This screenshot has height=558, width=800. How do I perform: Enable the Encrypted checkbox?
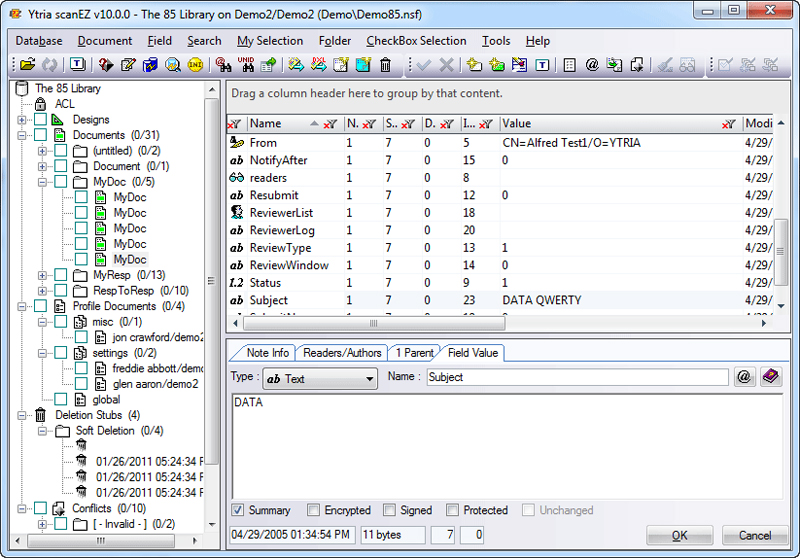(313, 510)
